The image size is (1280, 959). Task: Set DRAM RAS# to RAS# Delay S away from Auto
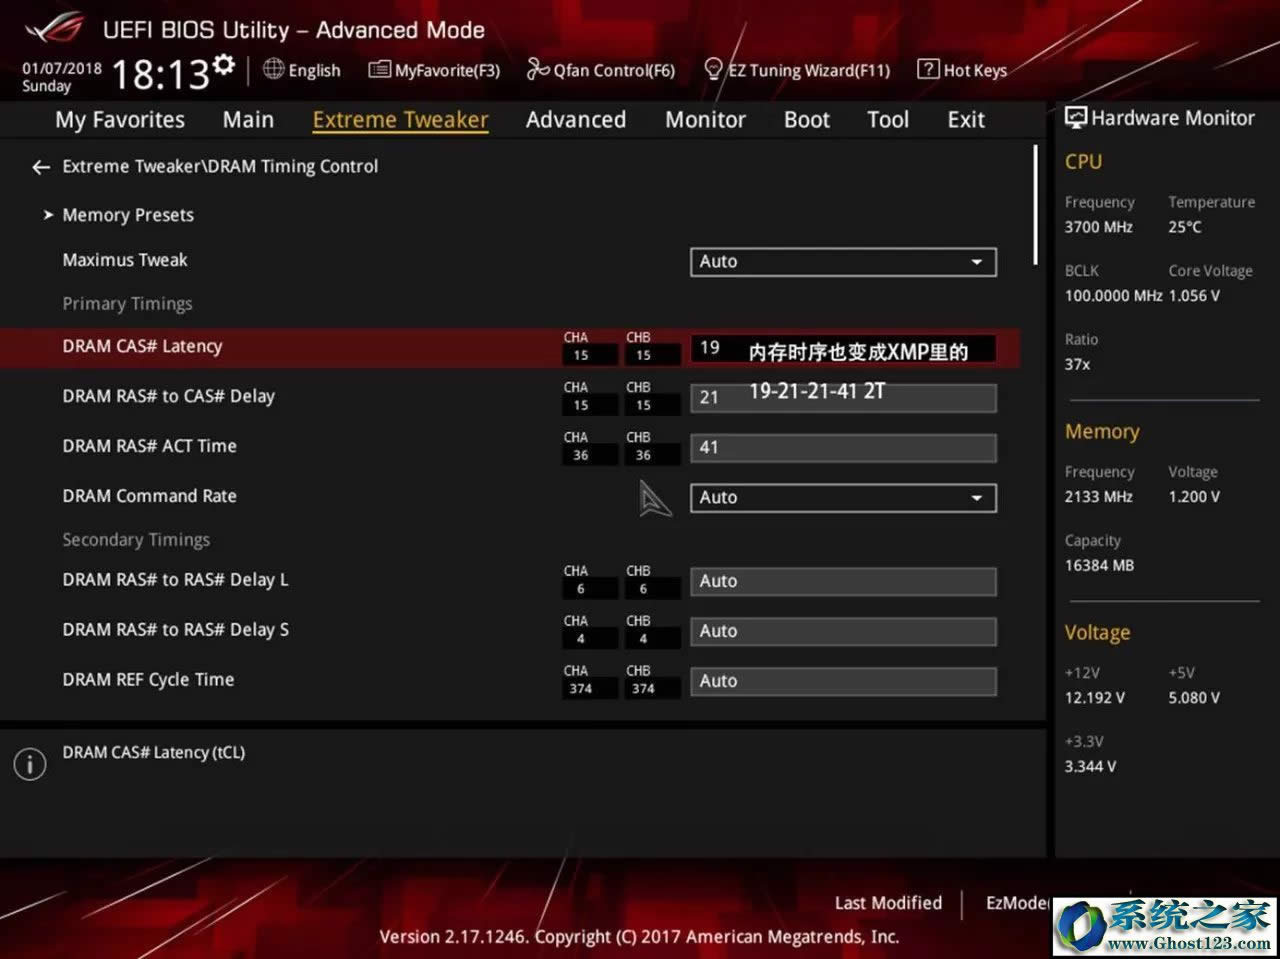pos(842,631)
